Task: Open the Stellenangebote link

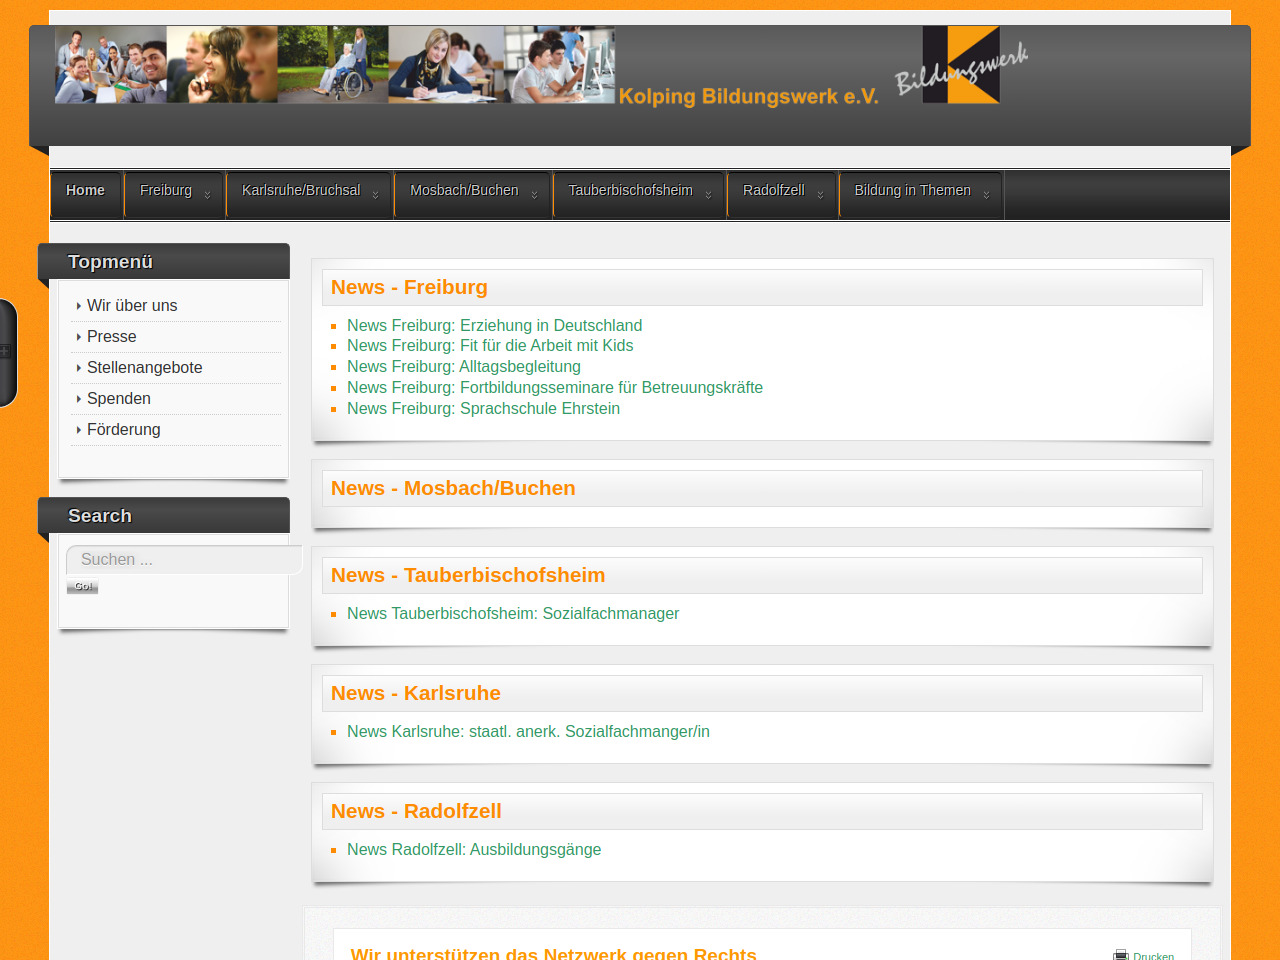Action: (x=144, y=368)
